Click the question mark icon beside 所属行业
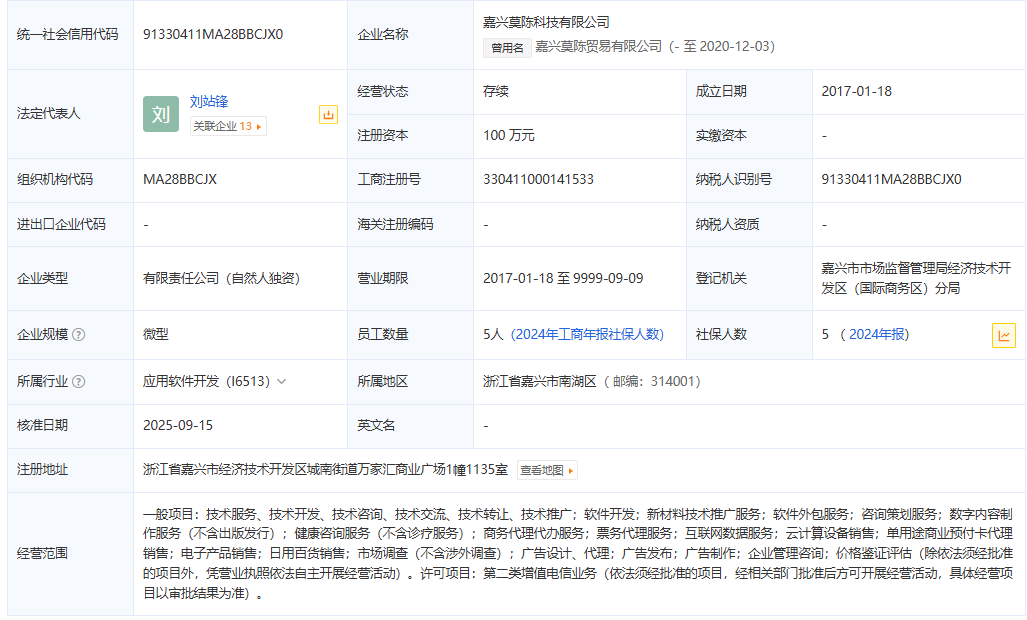Image resolution: width=1027 pixels, height=620 pixels. click(79, 382)
